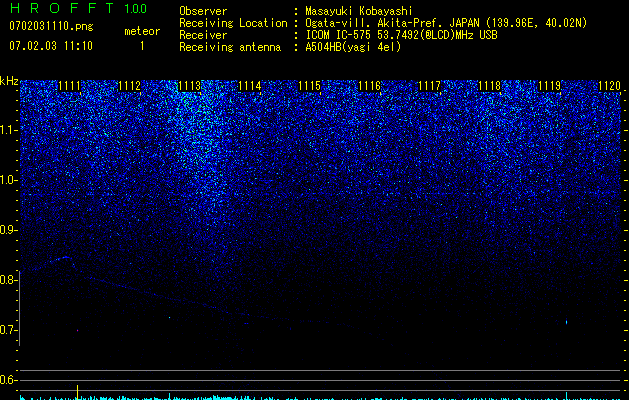629x400 pixels.
Task: Click the 'Receiving Location' label
Action: (x=233, y=23)
